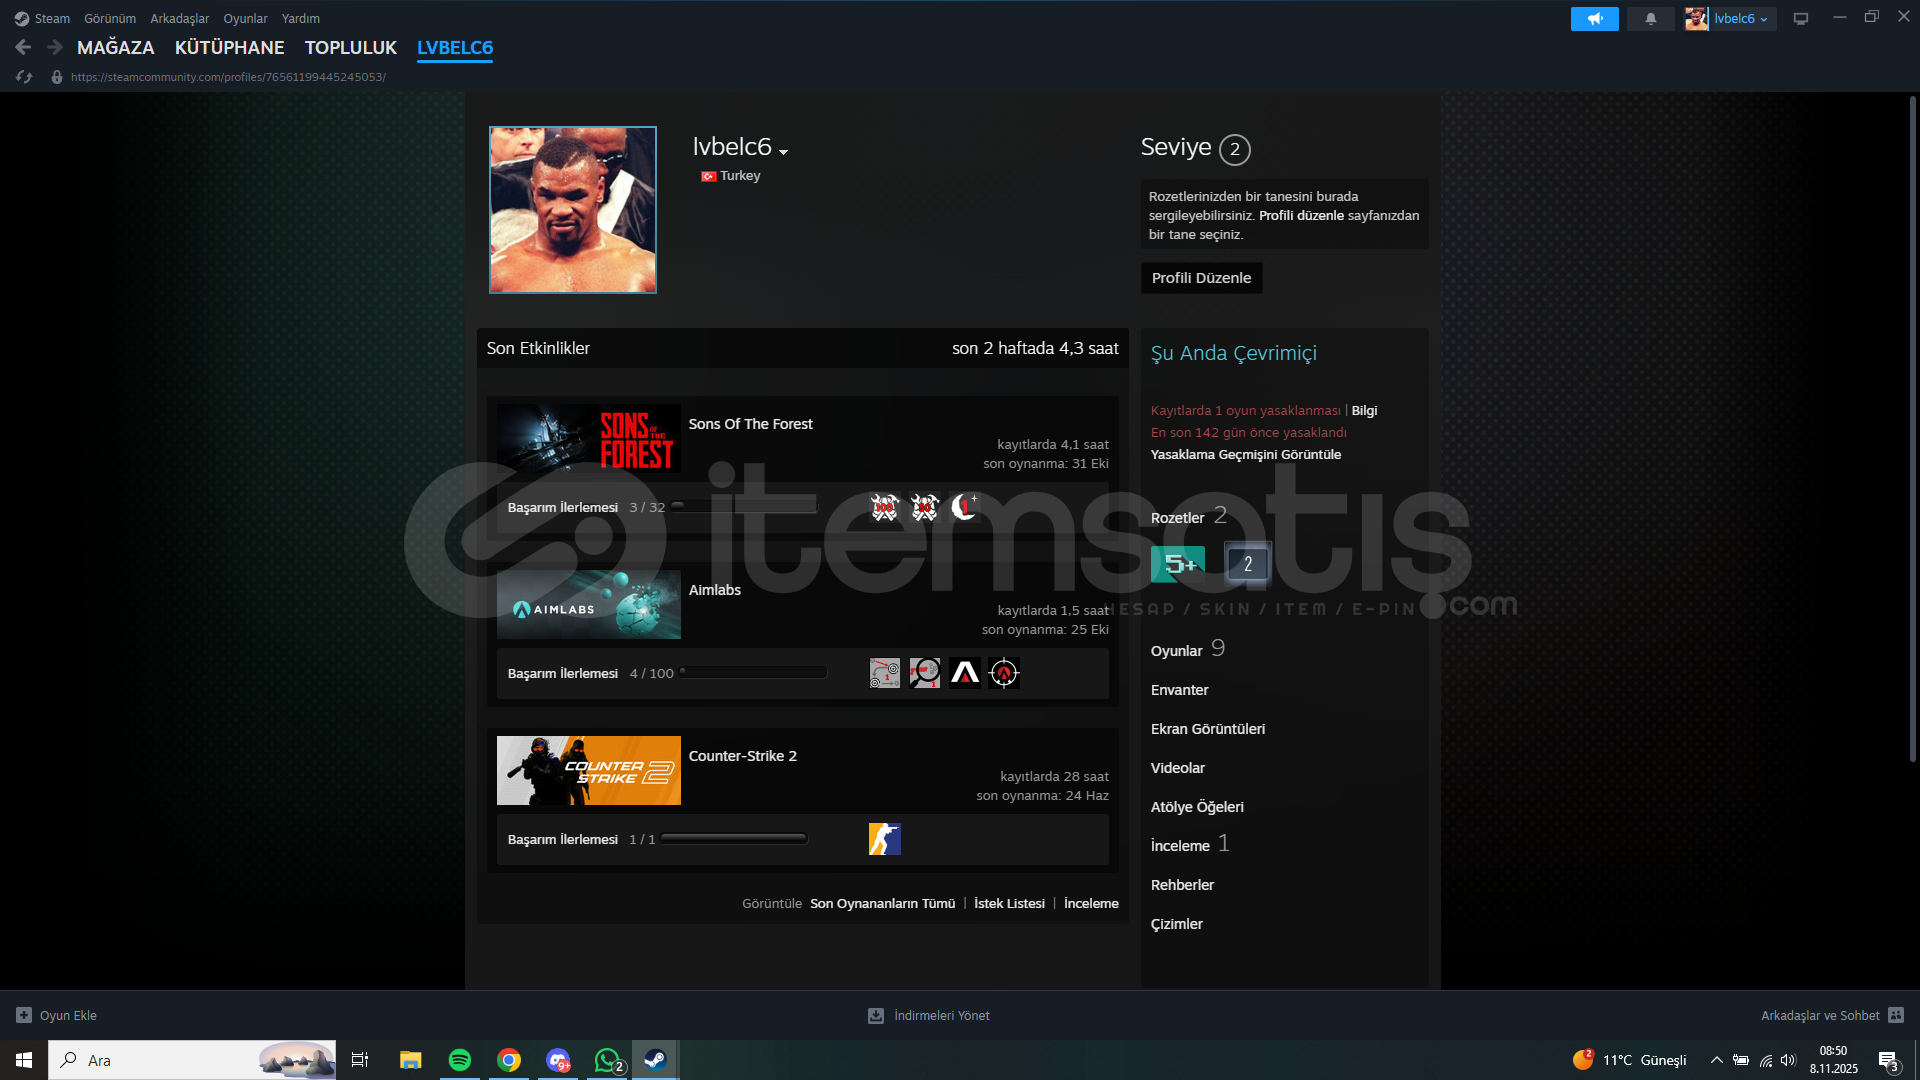
Task: Open the notifications bell icon
Action: [1650, 19]
